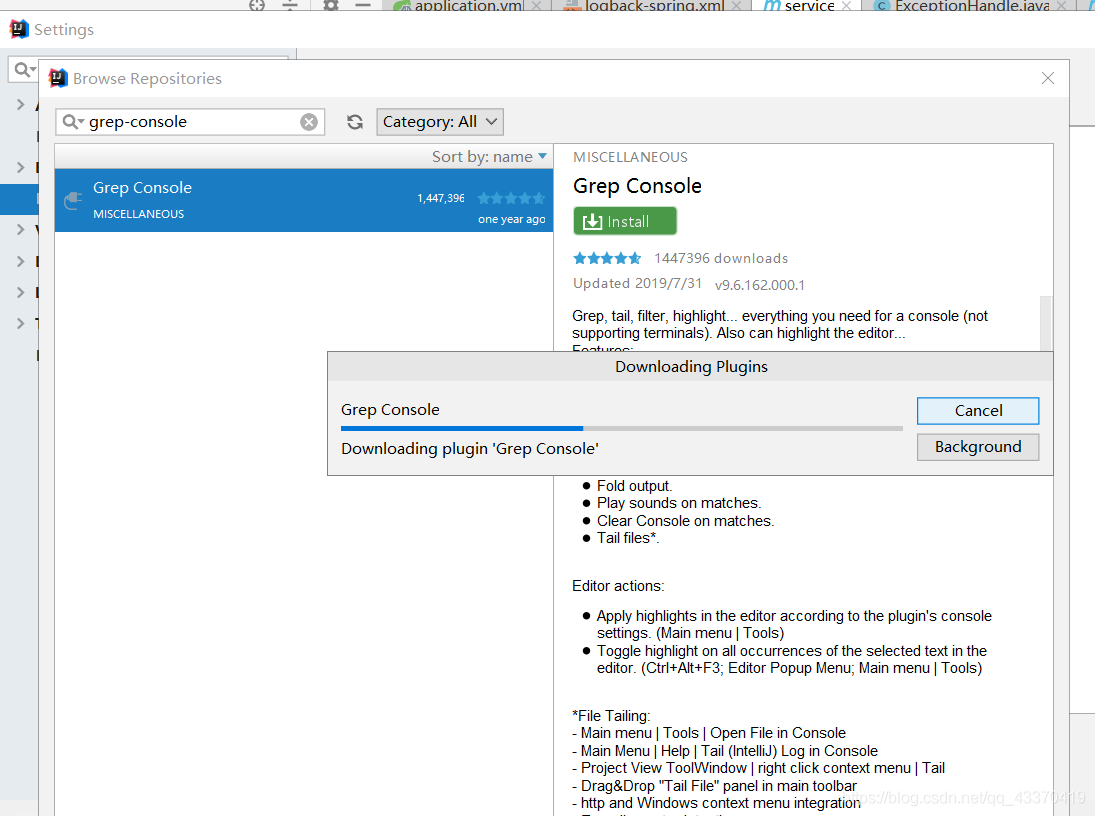Image resolution: width=1095 pixels, height=816 pixels.
Task: Click the 'Tail files*.' bullet item
Action: pos(628,538)
